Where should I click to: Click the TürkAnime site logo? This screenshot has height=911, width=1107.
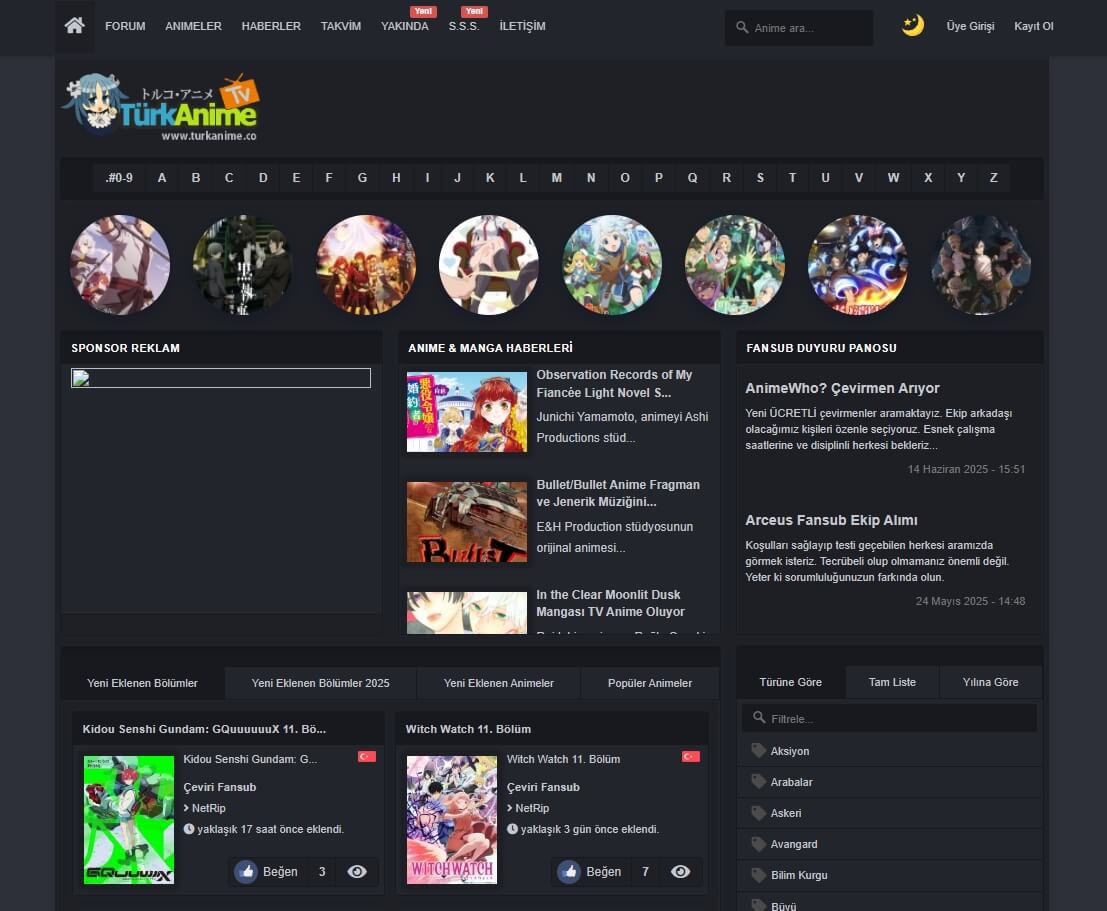click(x=162, y=107)
